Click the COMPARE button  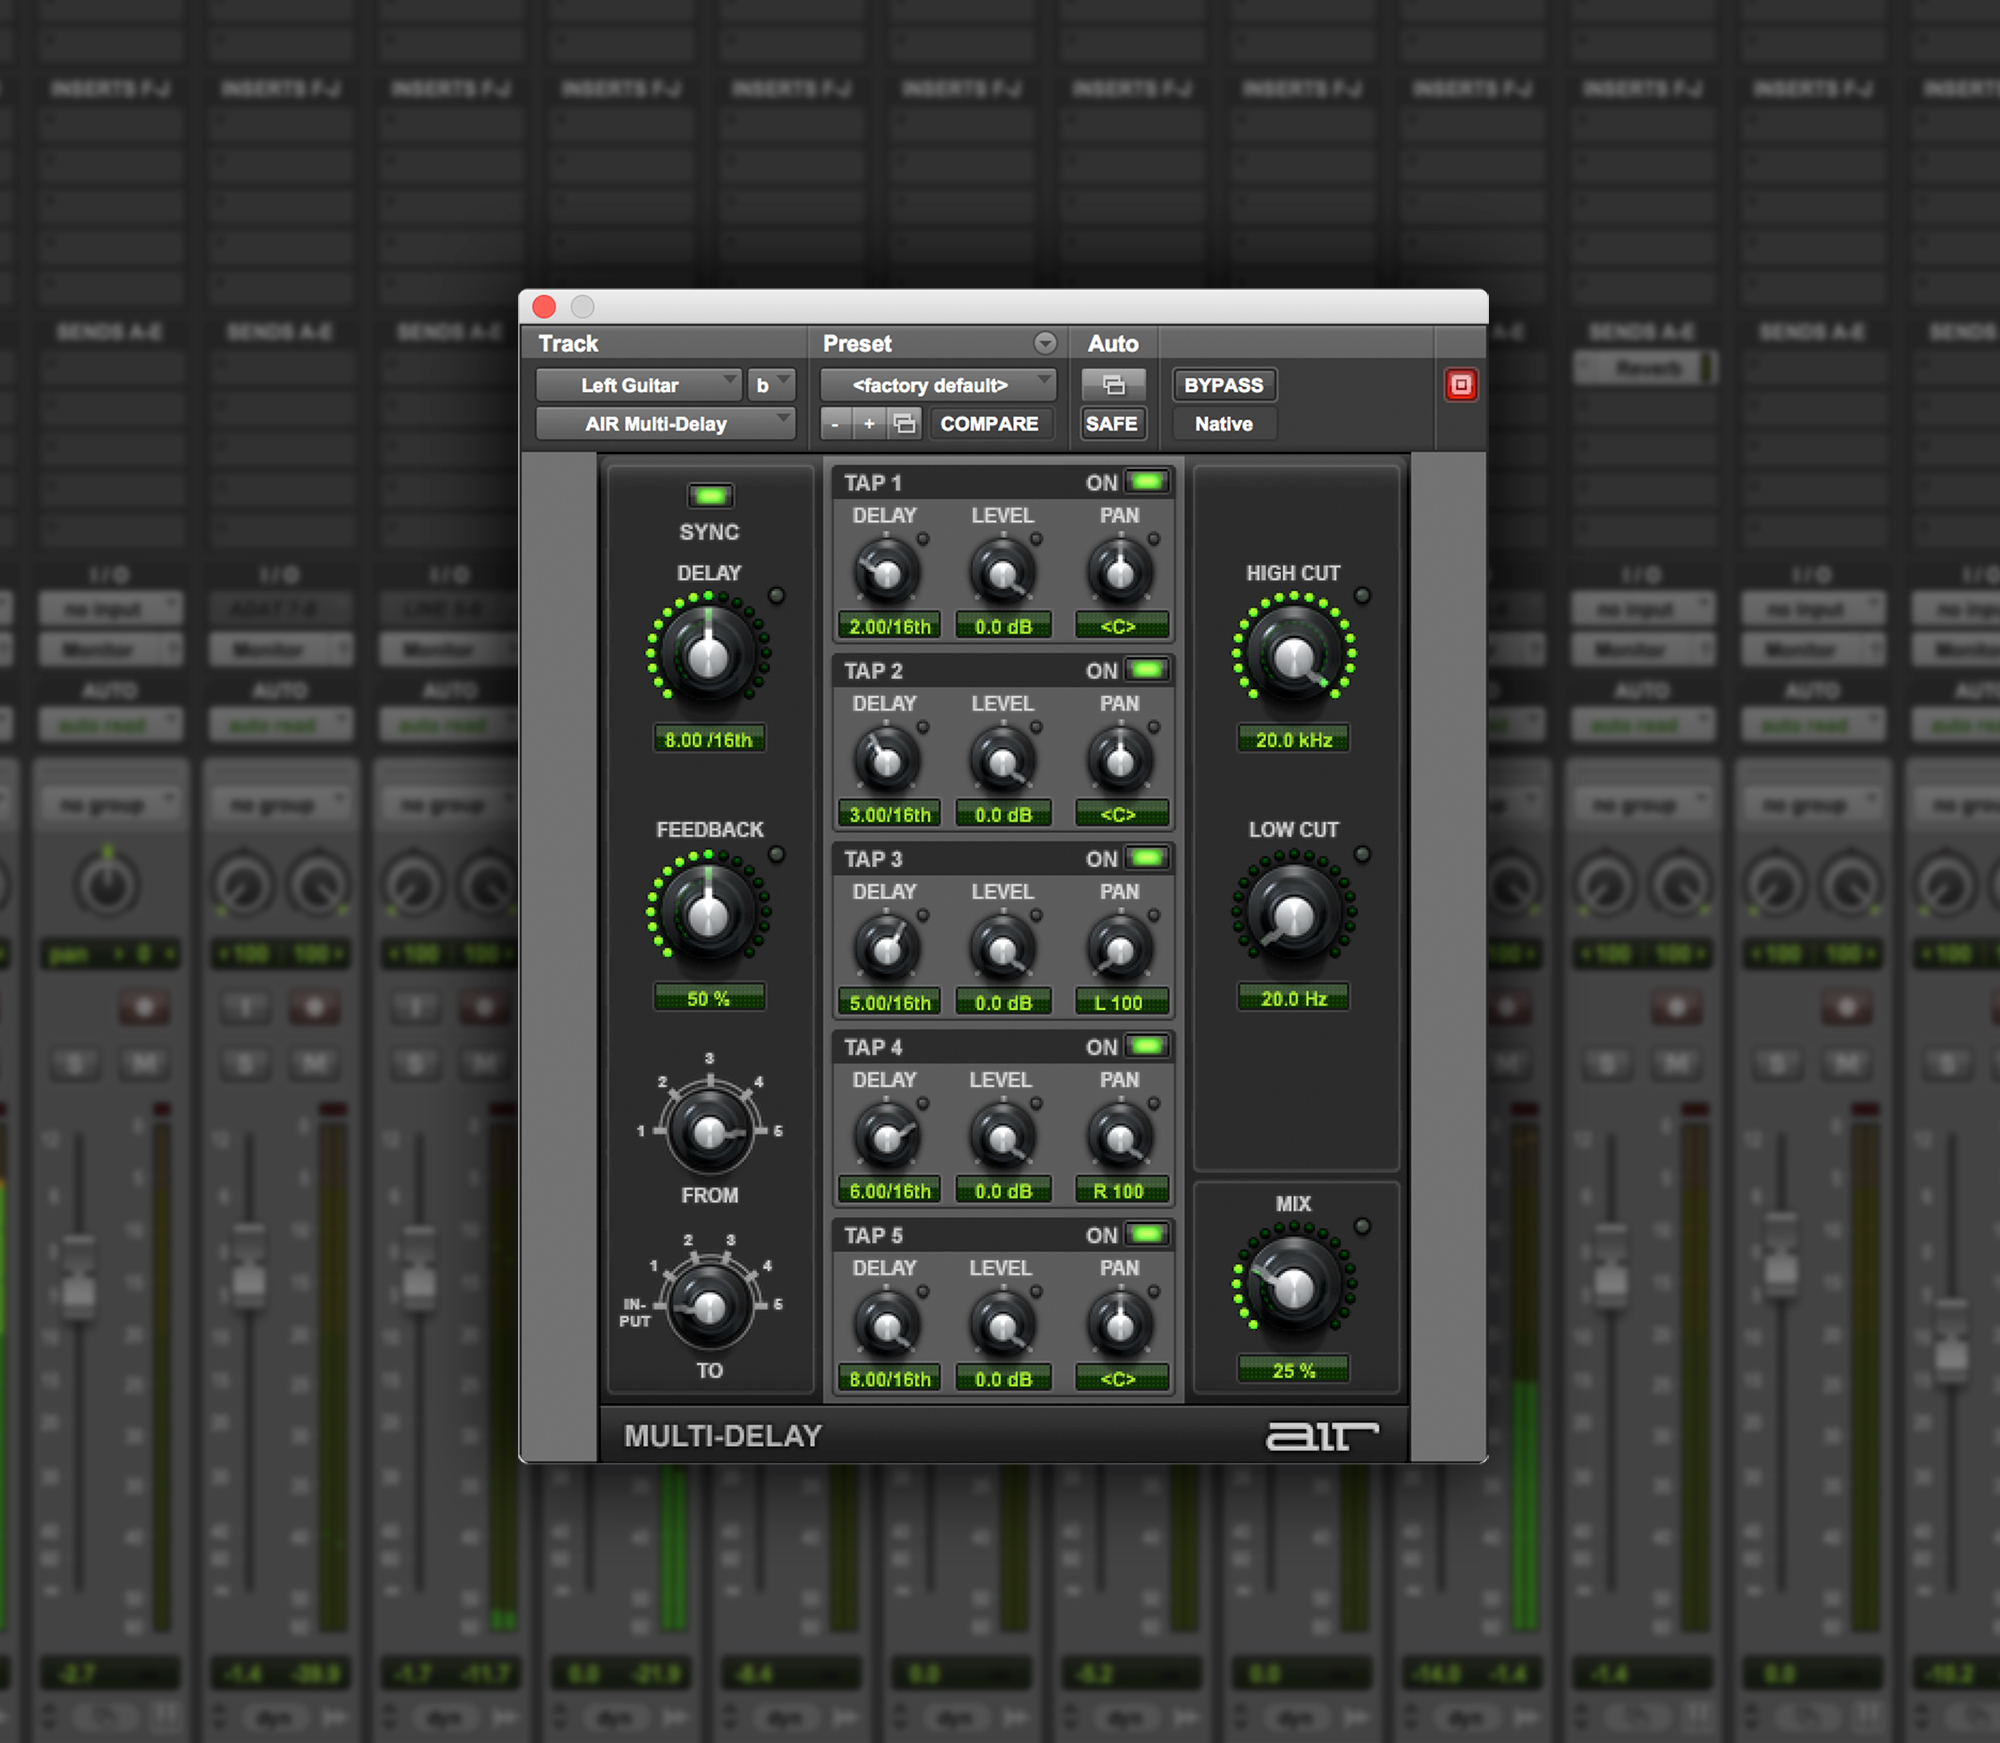989,423
